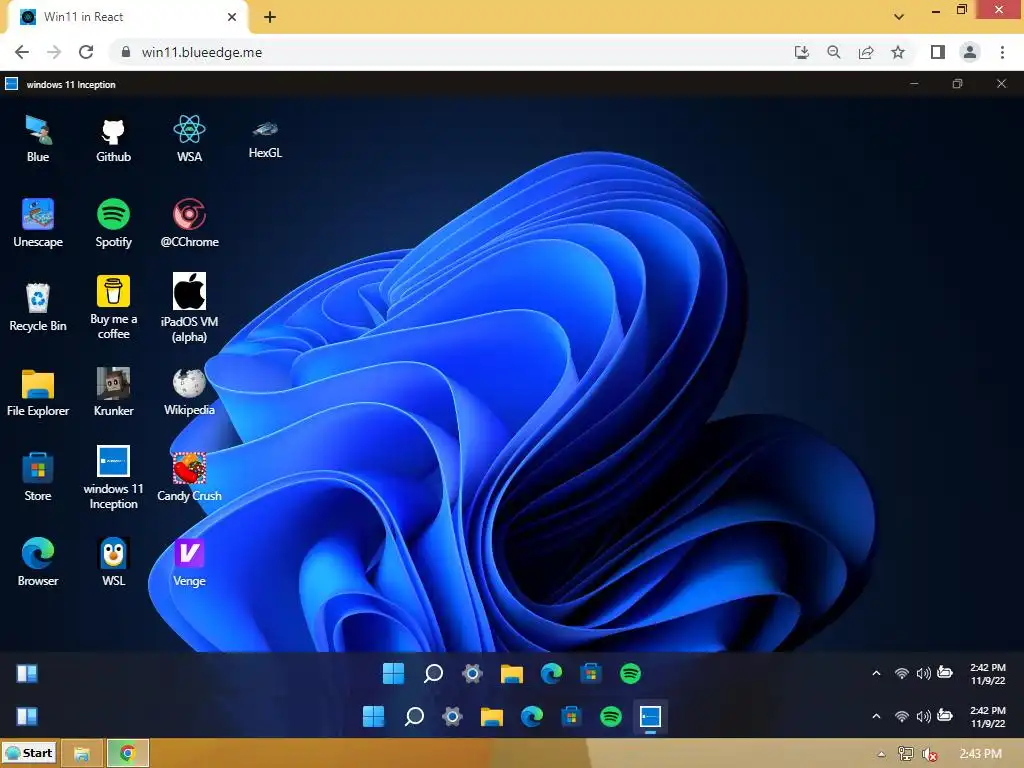Open a new Chrome tab
Viewport: 1024px width, 768px height.
click(270, 18)
